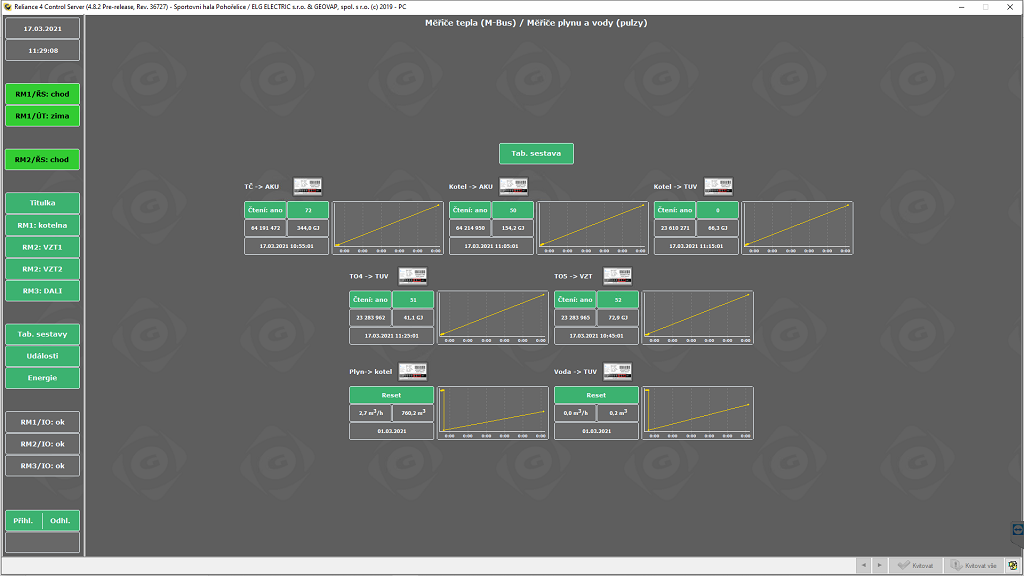Go to RM1: kotelna screen
The image size is (1024, 576).
pos(42,225)
